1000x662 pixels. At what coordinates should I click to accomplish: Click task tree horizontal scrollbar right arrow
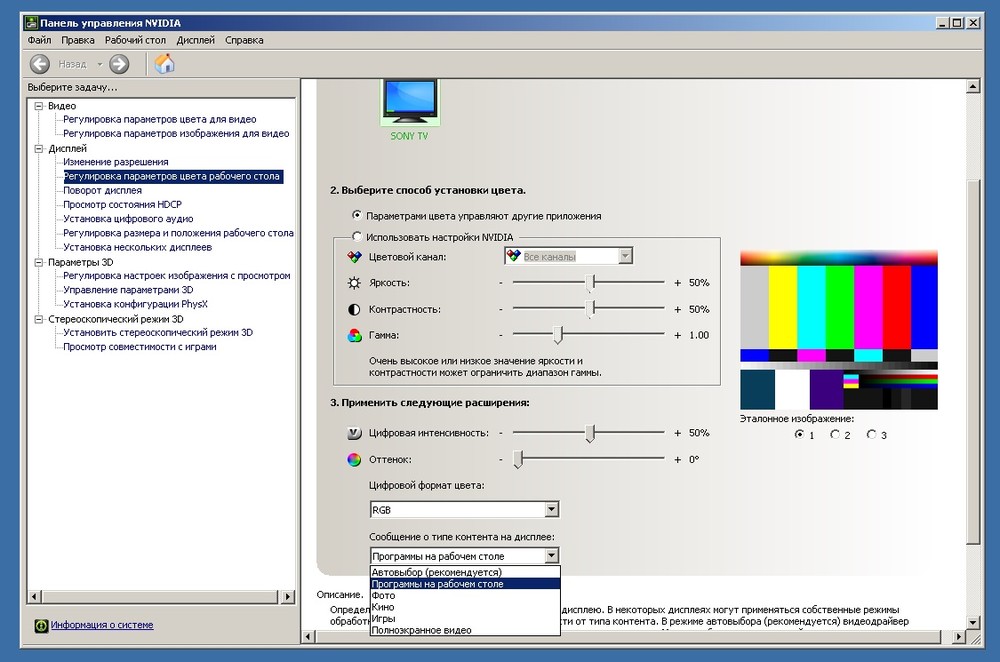click(x=288, y=597)
